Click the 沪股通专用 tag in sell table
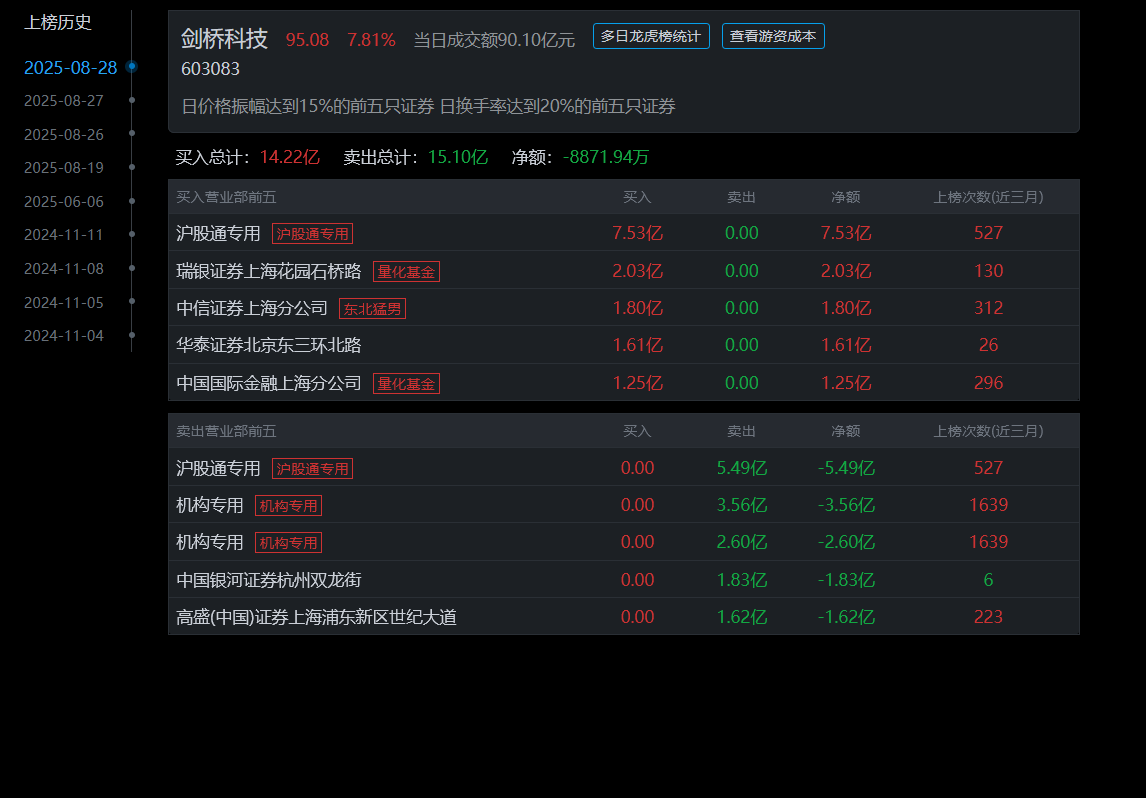Viewport: 1146px width, 798px height. click(312, 468)
